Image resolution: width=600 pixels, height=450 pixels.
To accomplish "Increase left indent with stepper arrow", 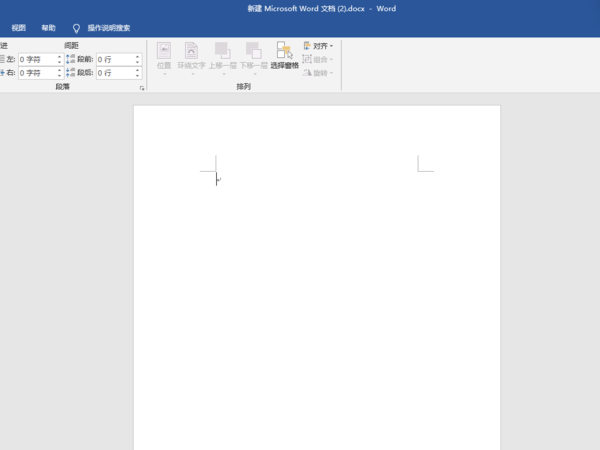I will coord(59,57).
